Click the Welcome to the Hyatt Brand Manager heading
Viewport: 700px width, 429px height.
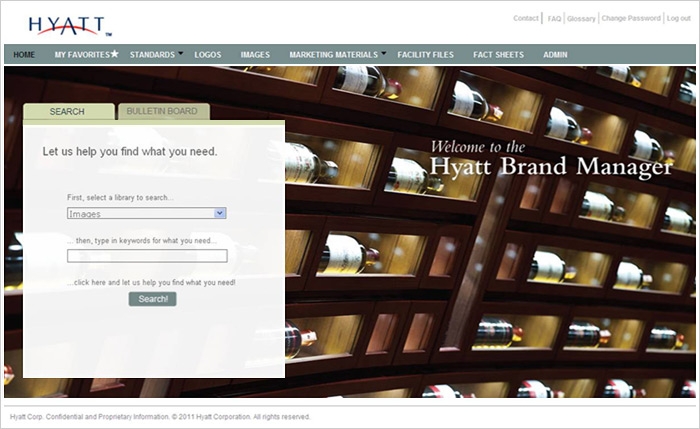[551, 159]
